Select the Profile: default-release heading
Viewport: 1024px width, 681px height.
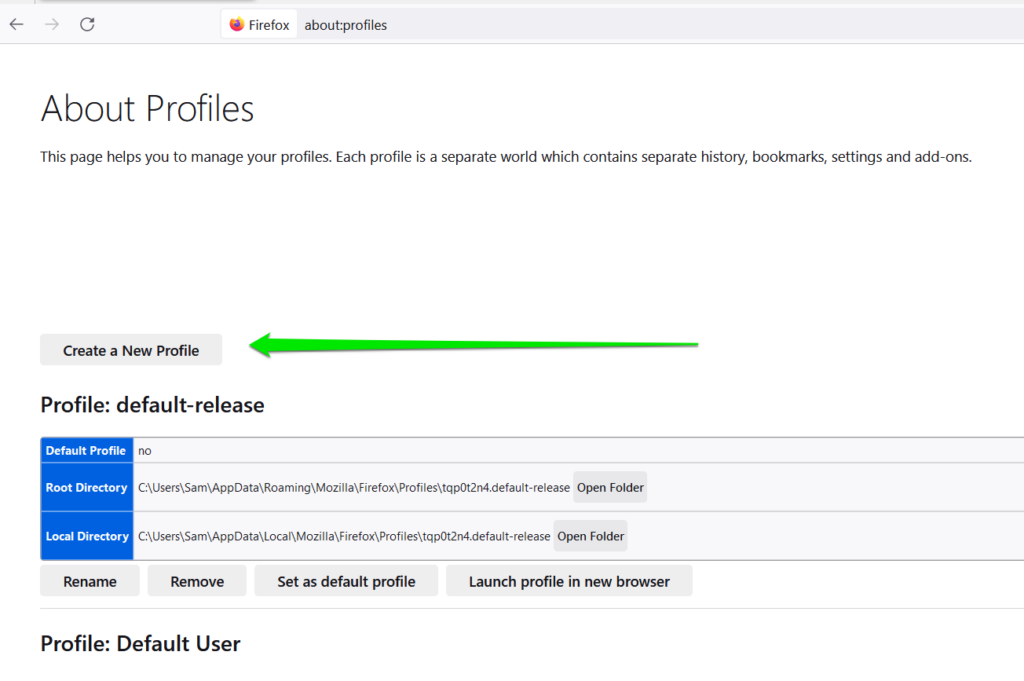pos(152,405)
